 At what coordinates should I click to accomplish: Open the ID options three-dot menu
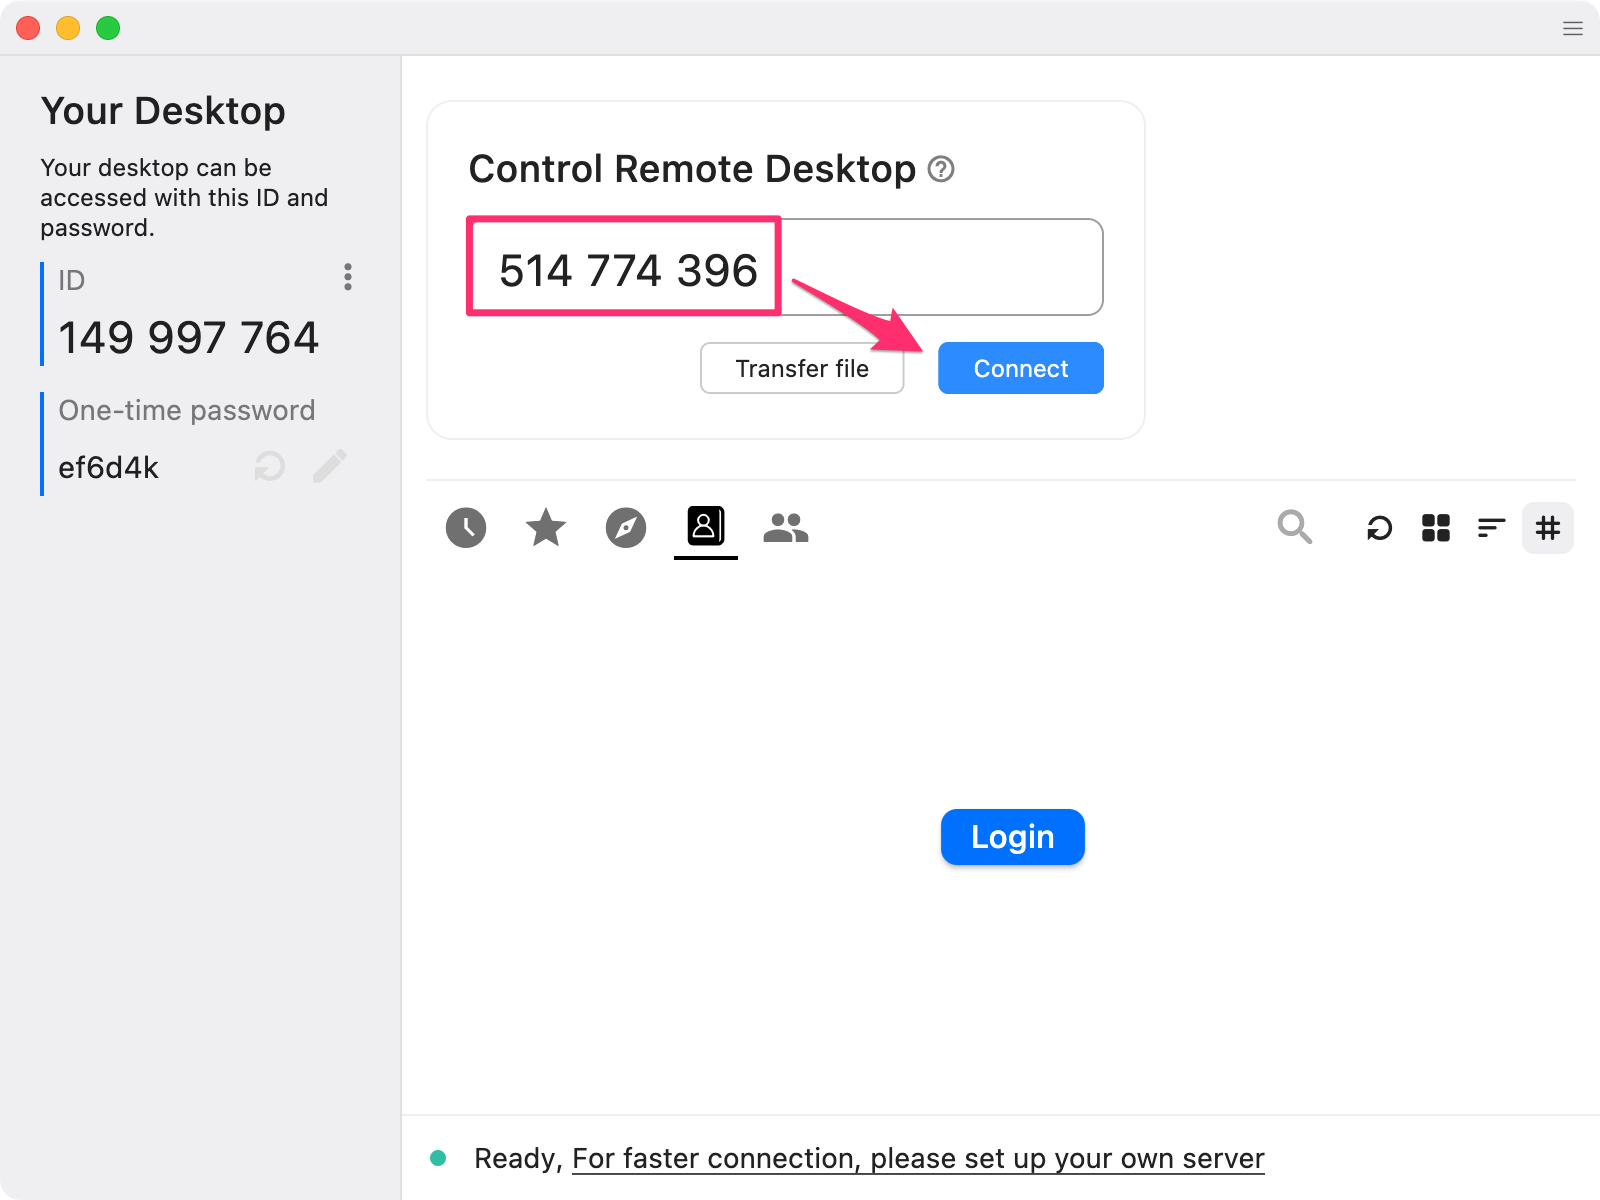click(348, 277)
